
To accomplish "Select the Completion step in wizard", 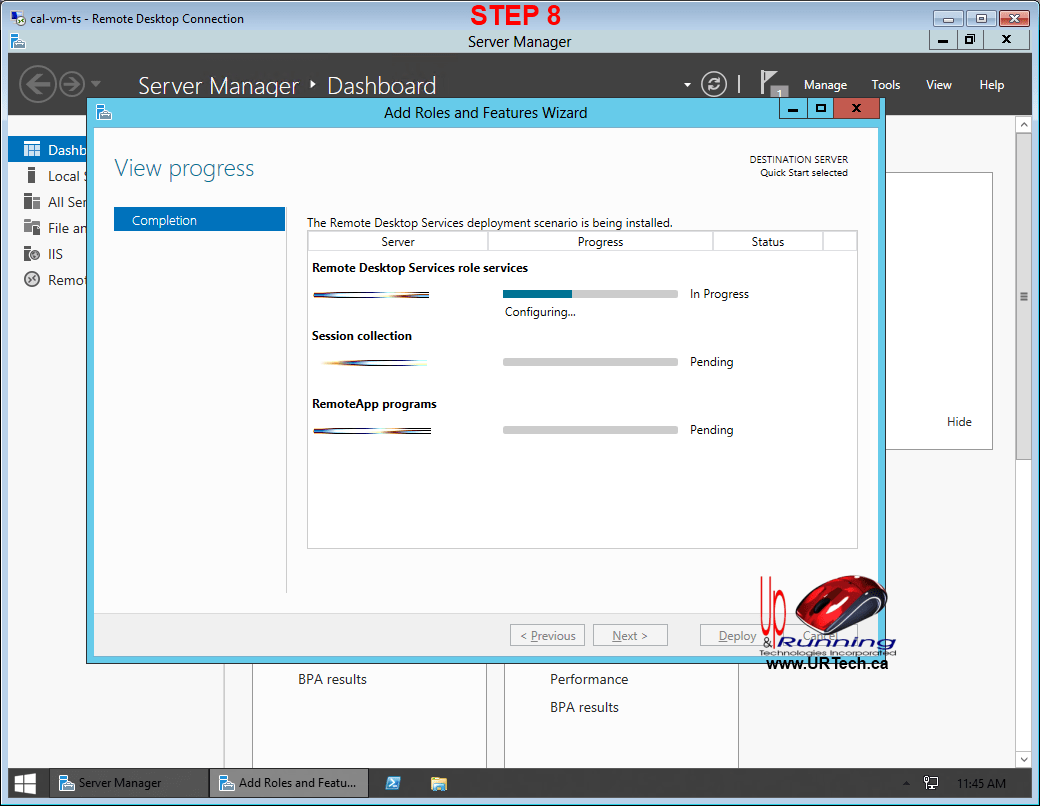I will [x=199, y=220].
